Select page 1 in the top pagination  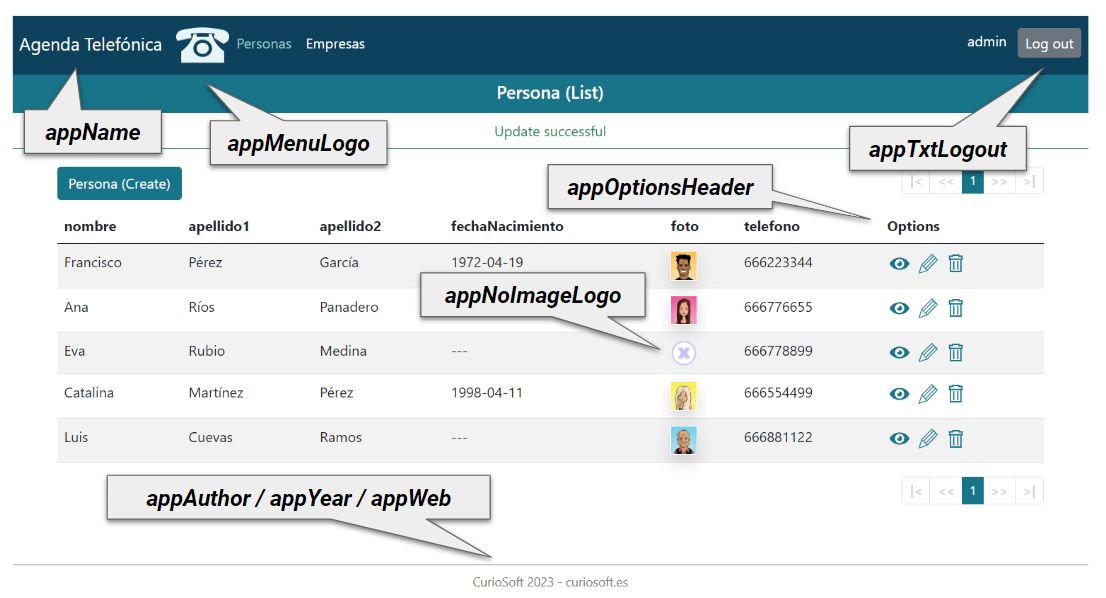click(x=972, y=181)
